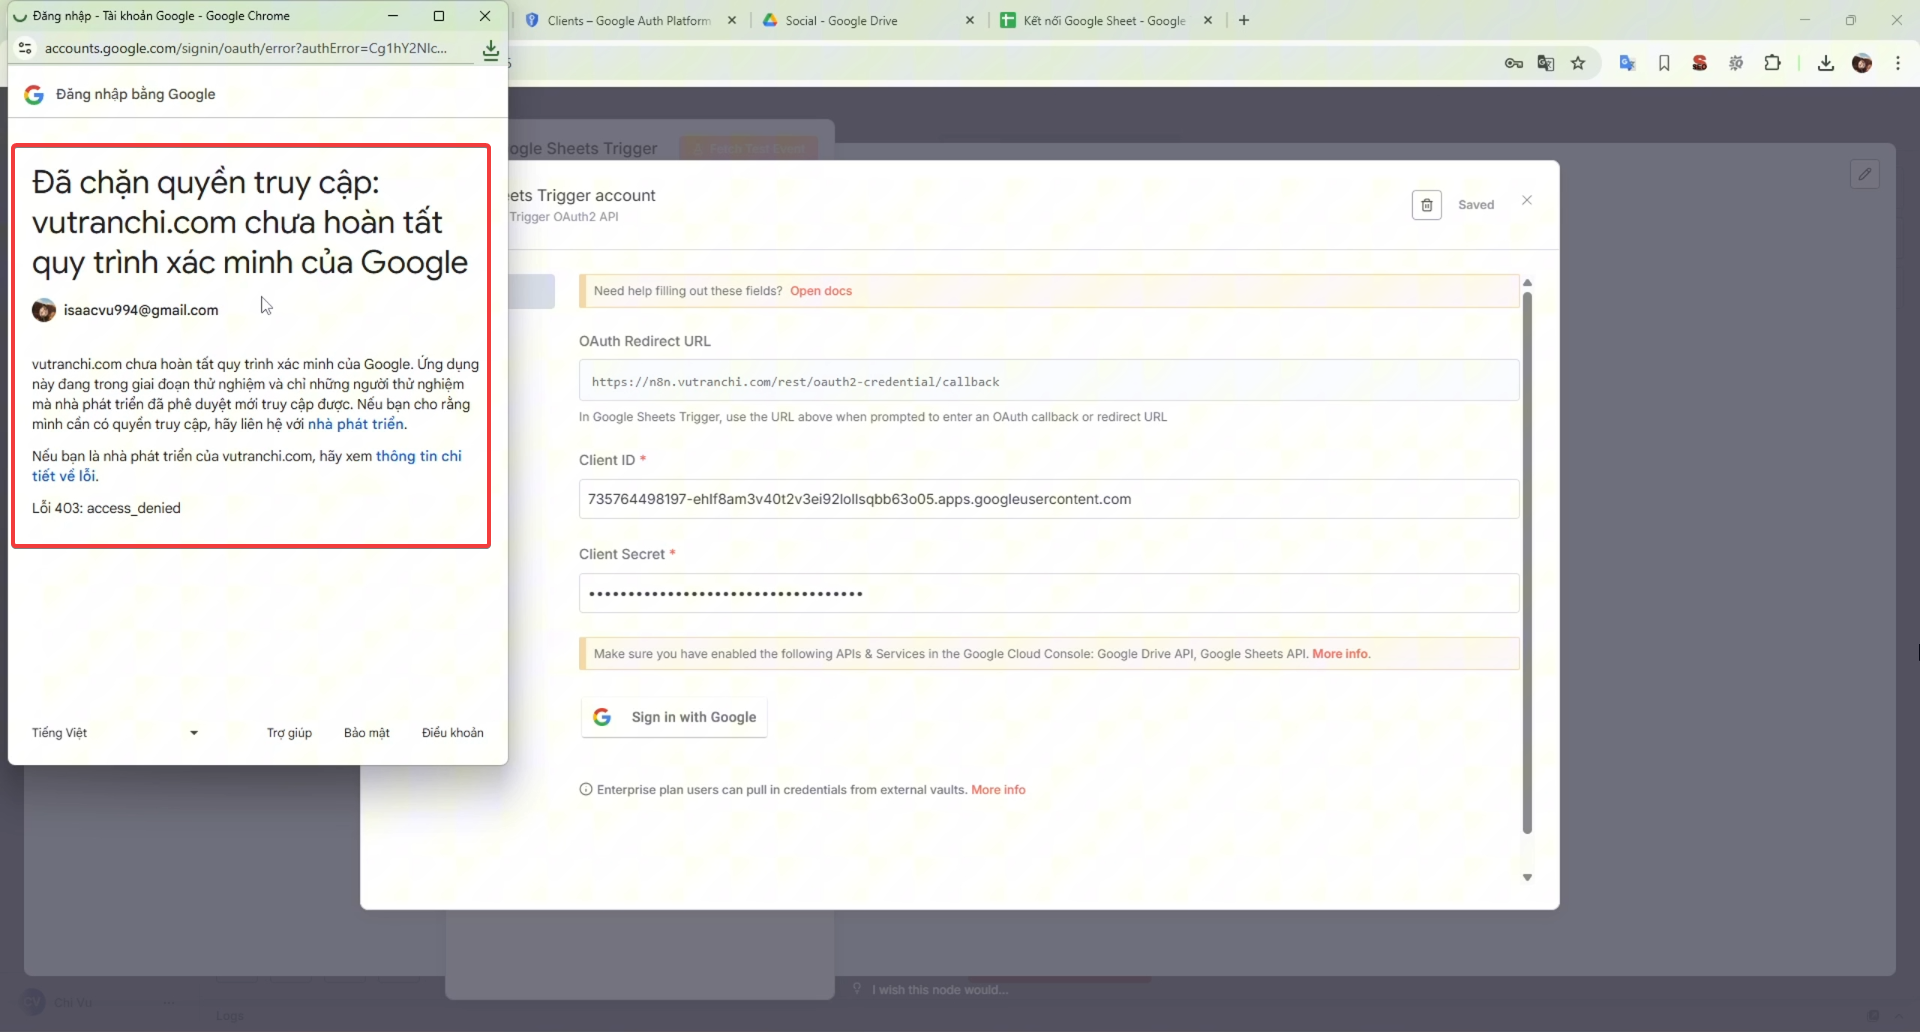Click the bookmark extension icon in toolbar

pos(1664,63)
